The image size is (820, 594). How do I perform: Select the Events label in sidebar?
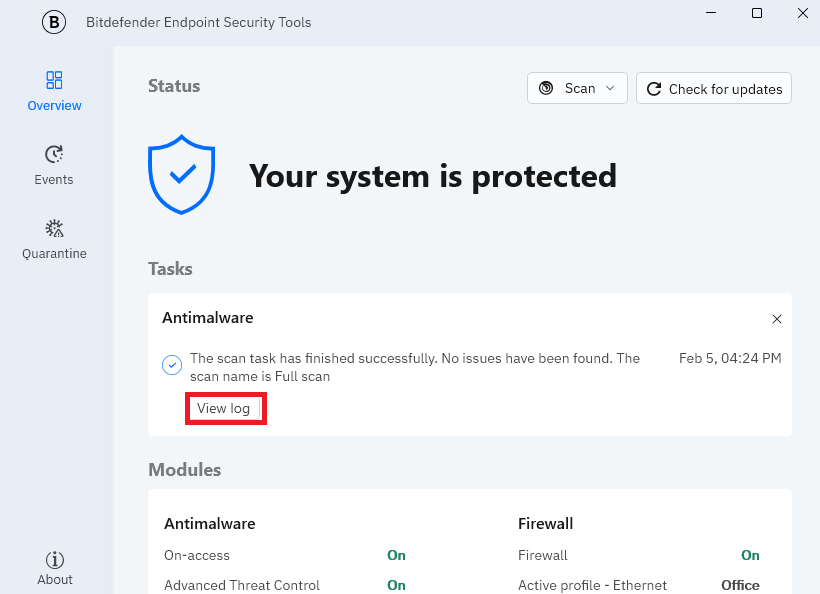coord(54,180)
